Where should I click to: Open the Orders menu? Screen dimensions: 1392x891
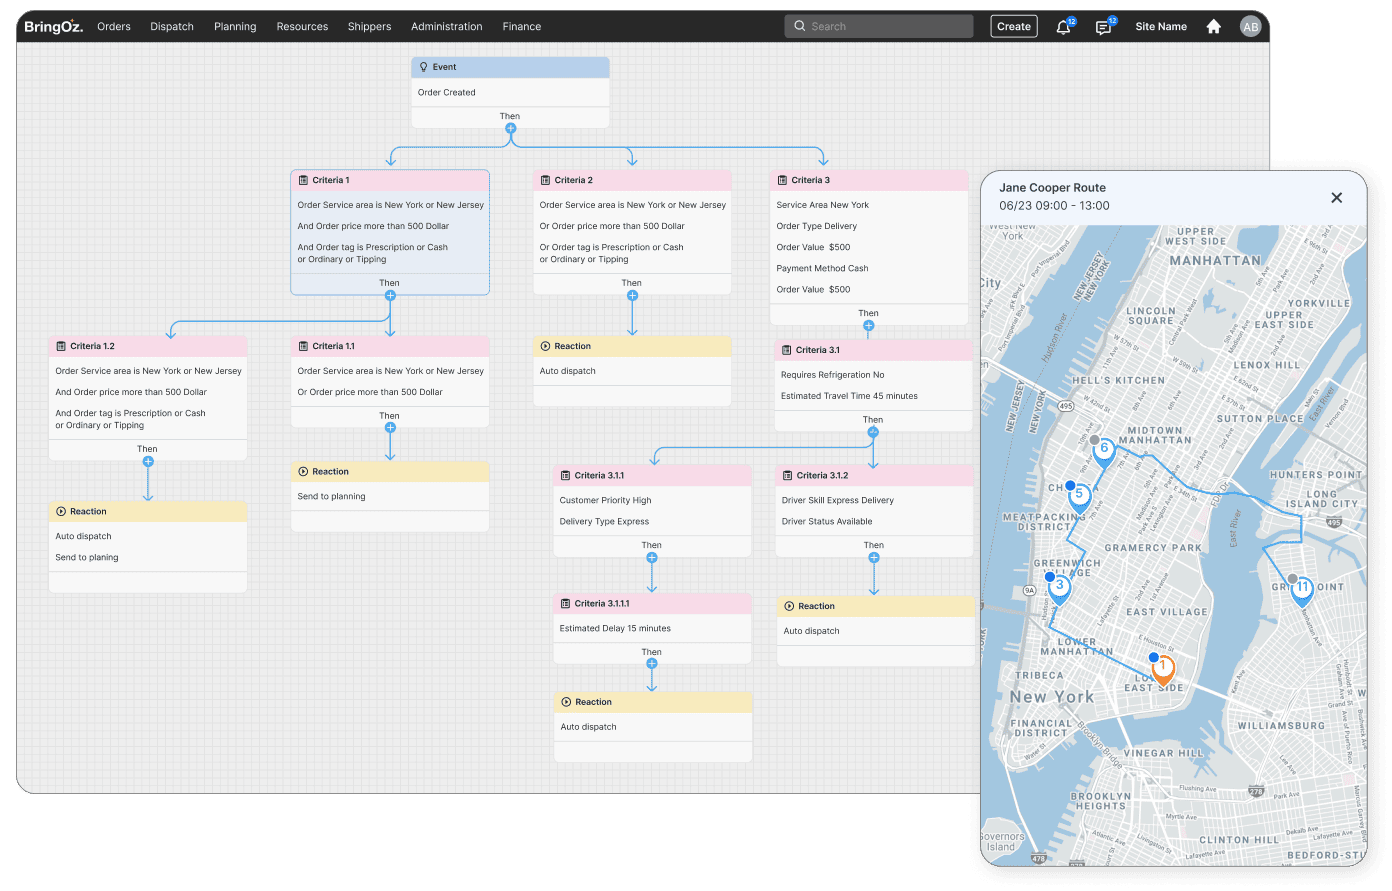pos(114,27)
